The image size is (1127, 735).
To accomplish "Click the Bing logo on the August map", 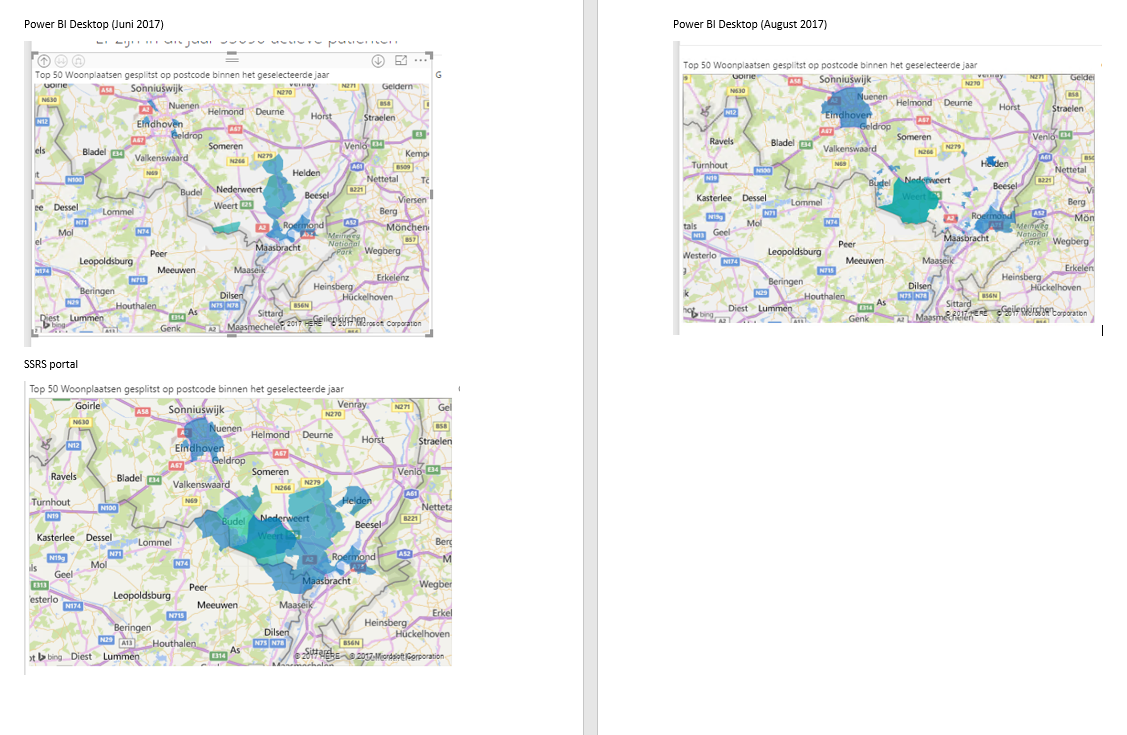I will click(702, 315).
